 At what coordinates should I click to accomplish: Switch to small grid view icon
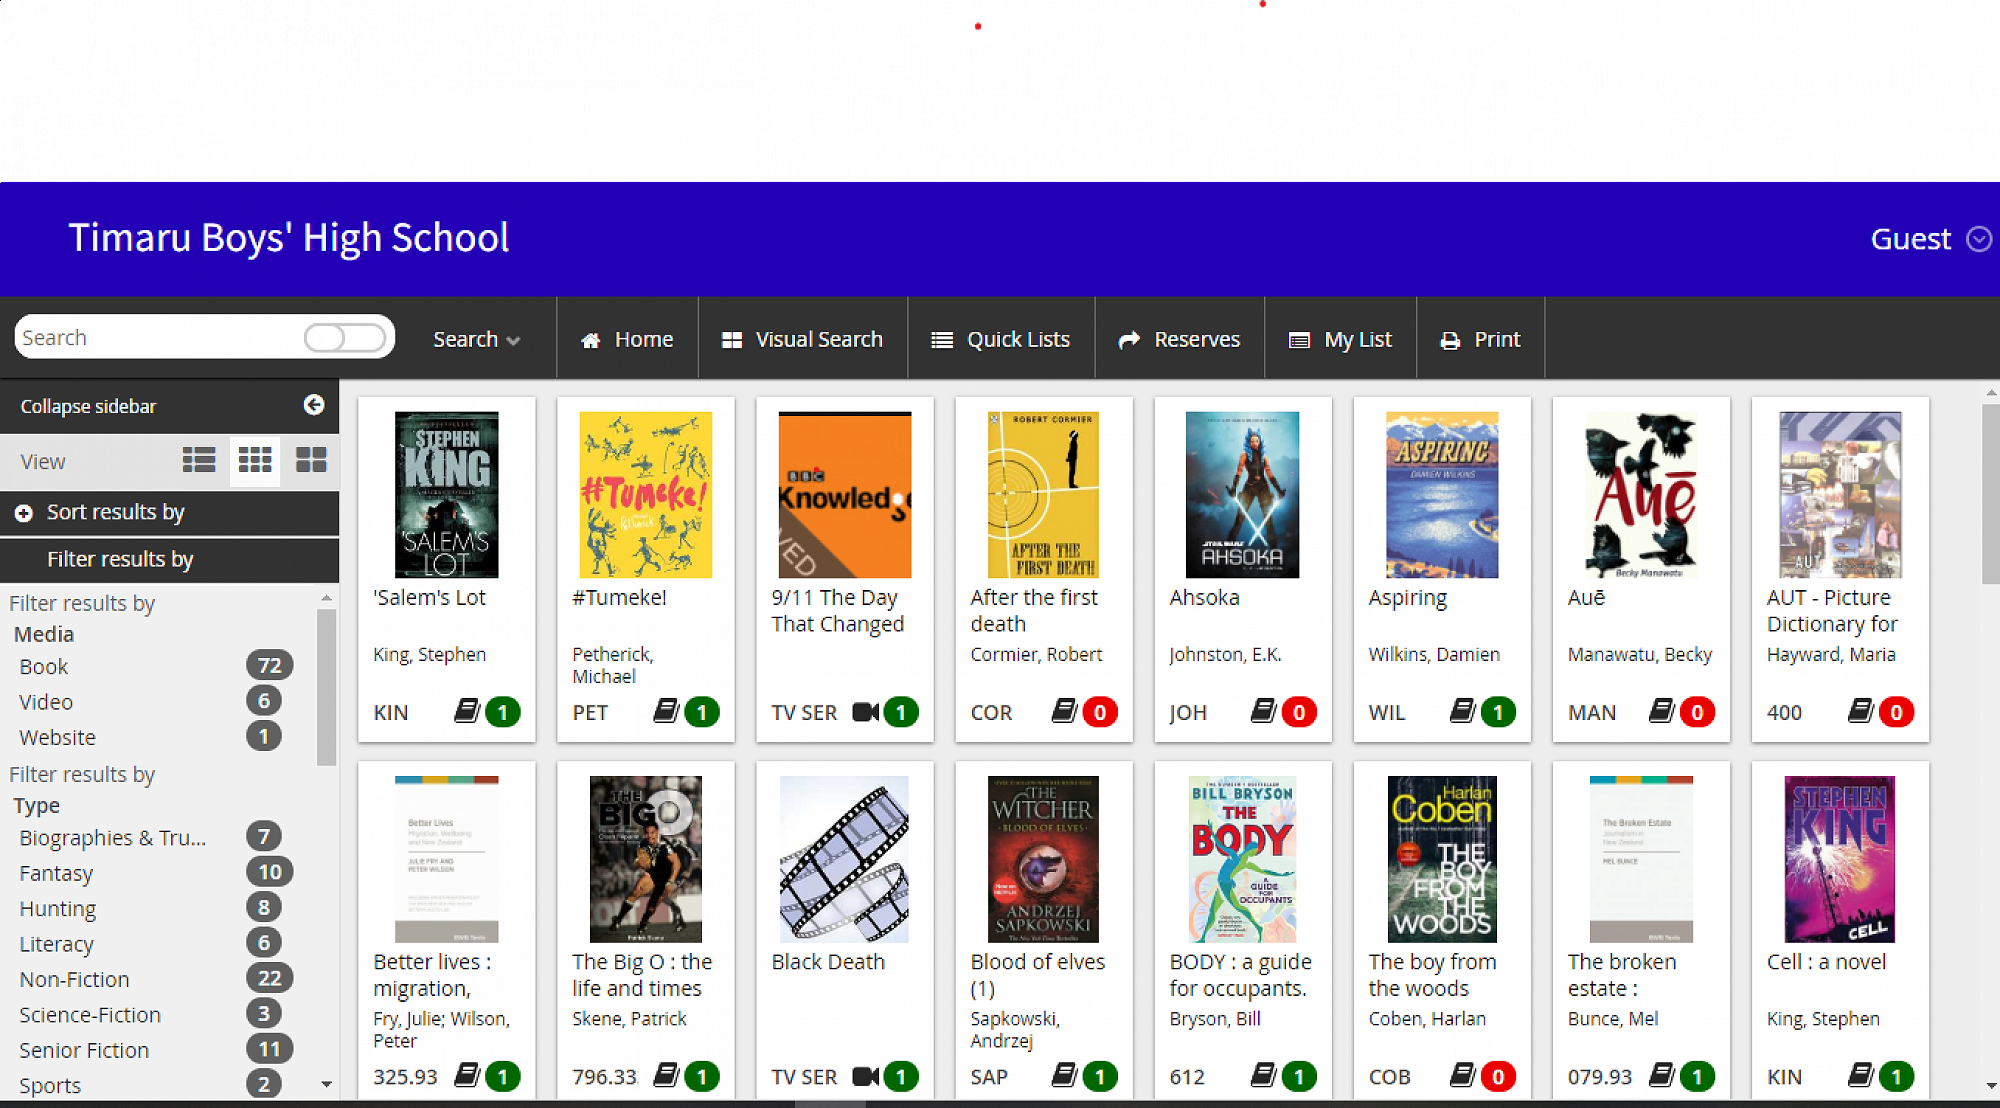(255, 461)
